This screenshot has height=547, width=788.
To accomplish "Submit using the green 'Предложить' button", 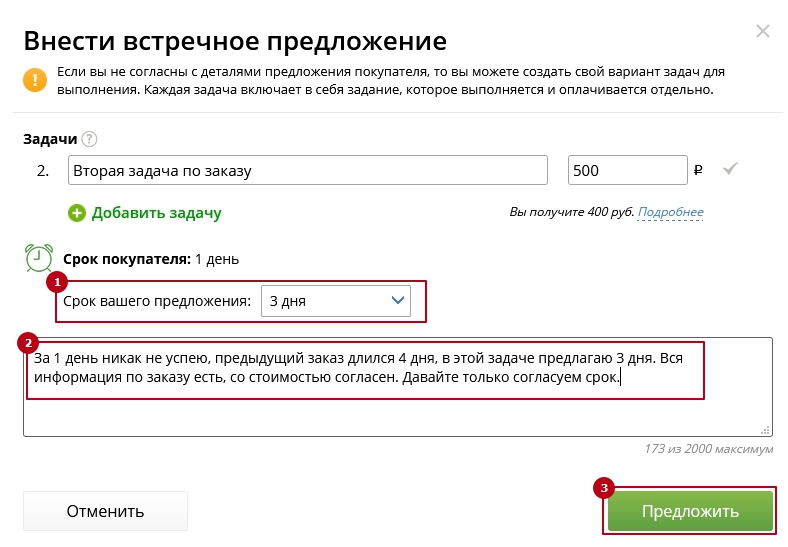I will coord(690,511).
